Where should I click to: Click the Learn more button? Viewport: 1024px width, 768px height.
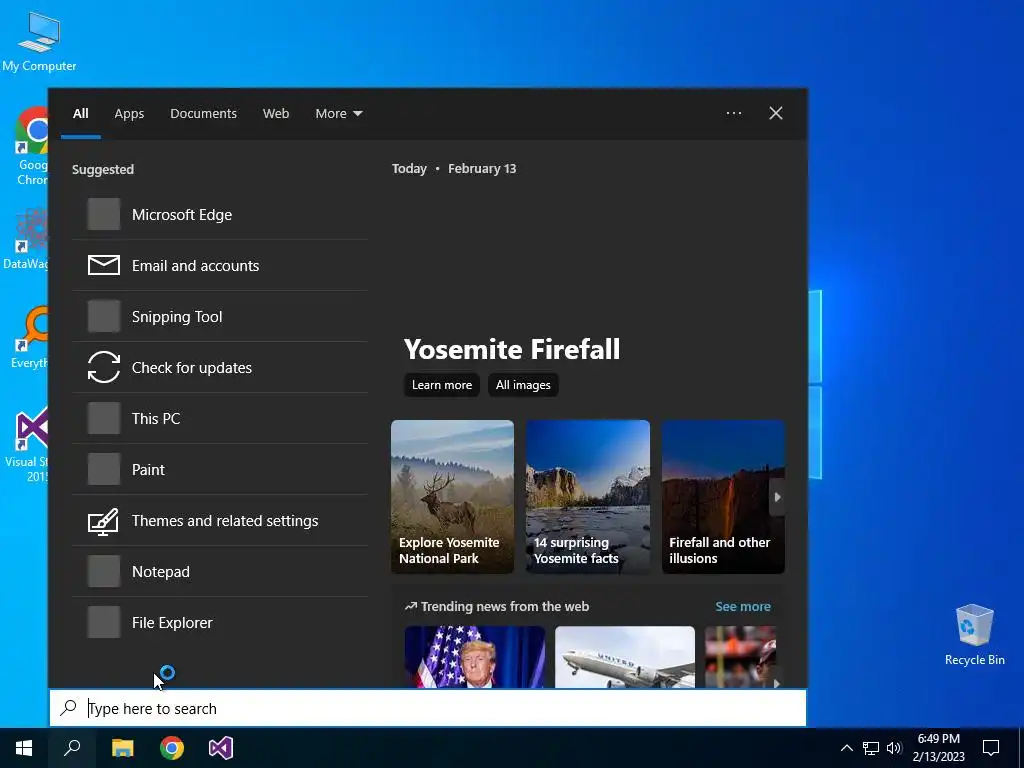[441, 385]
